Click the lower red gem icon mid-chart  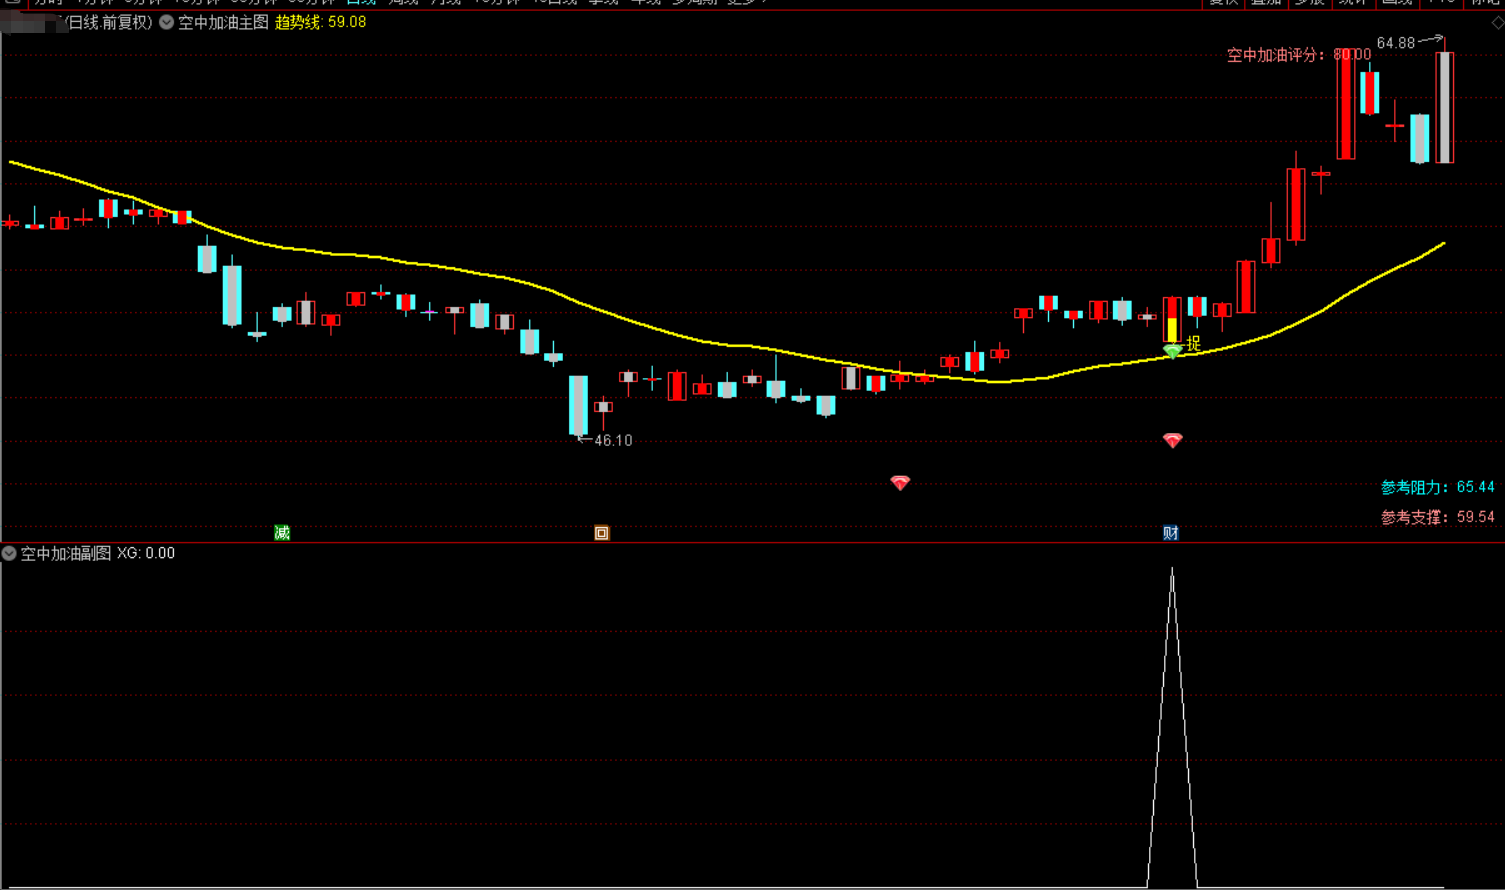point(900,483)
